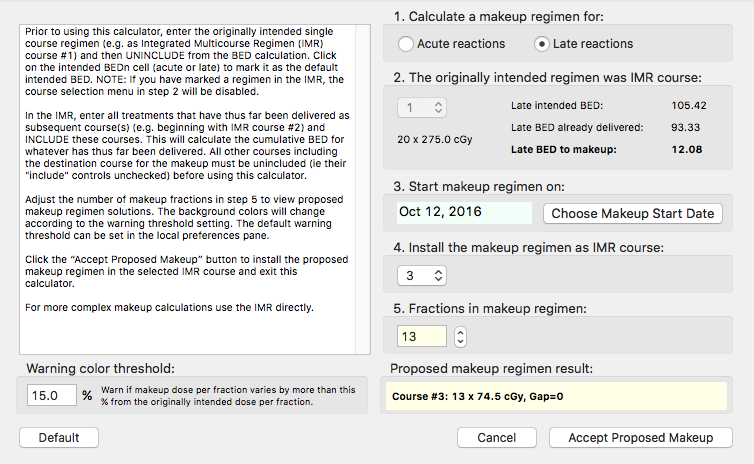Image resolution: width=754 pixels, height=464 pixels.
Task: Select the Acute reactions radio button
Action: point(406,44)
